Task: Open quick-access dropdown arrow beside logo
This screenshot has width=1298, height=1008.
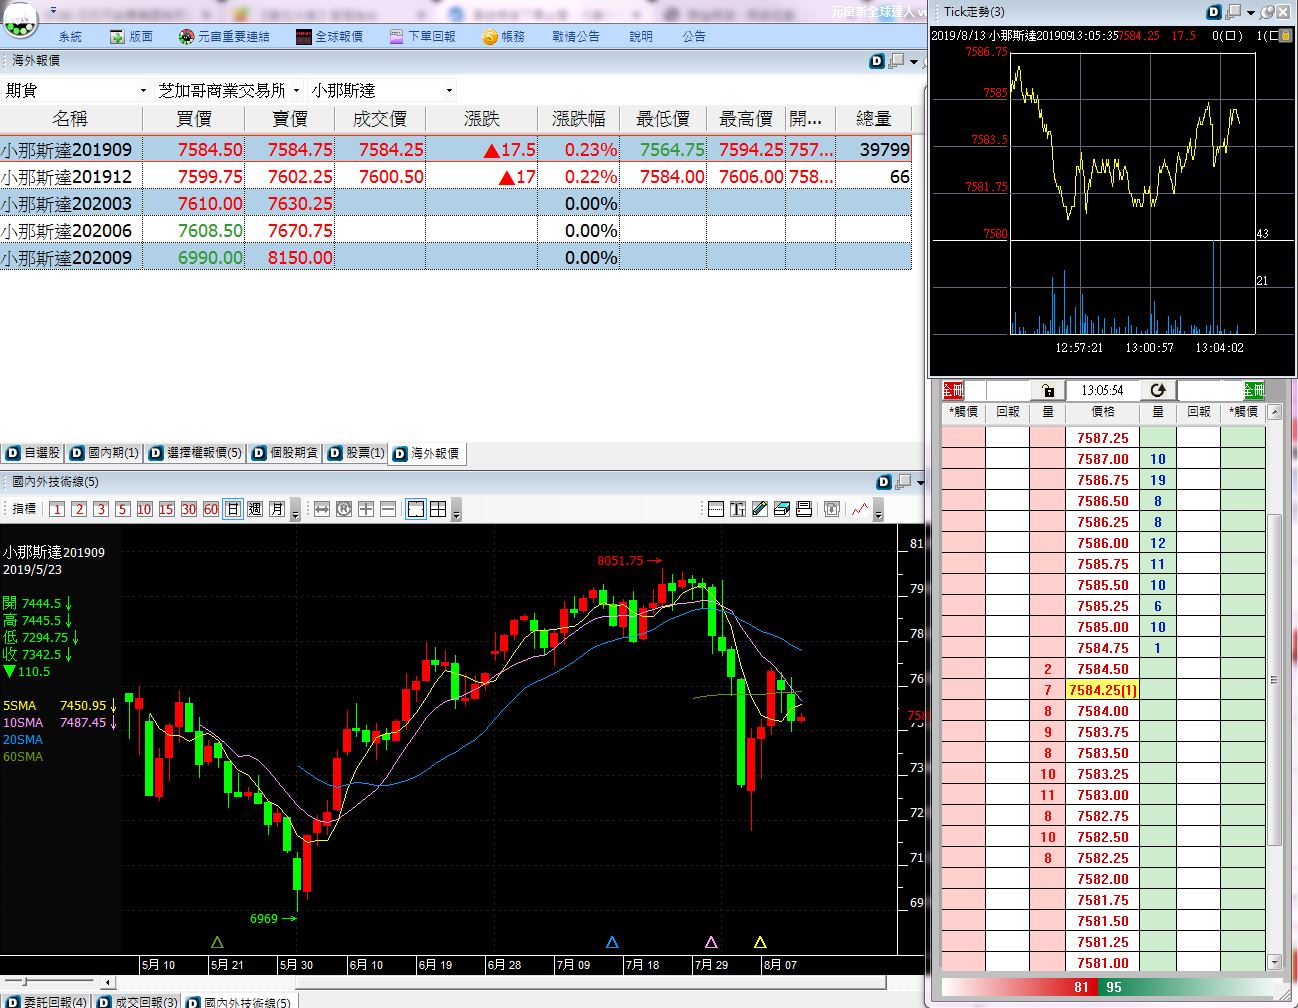Action: [x=53, y=12]
